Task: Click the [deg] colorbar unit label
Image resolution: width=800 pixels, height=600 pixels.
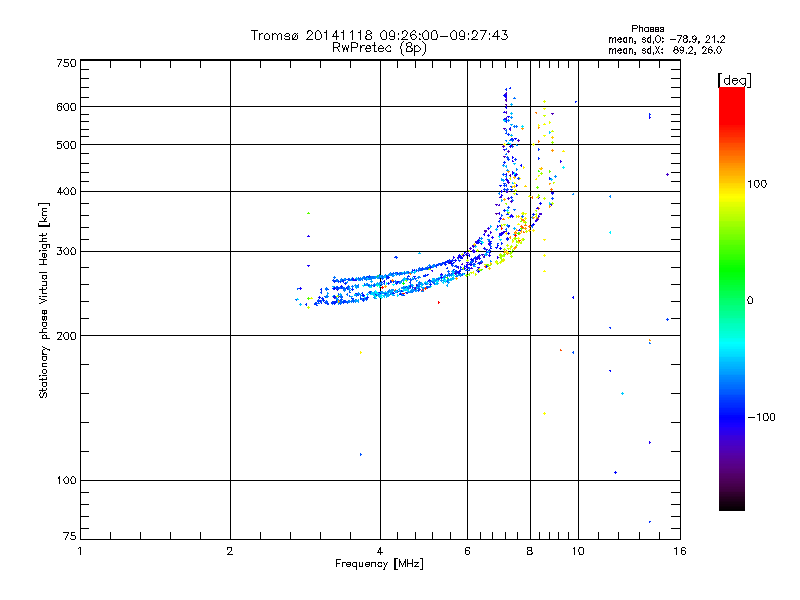Action: pos(734,79)
